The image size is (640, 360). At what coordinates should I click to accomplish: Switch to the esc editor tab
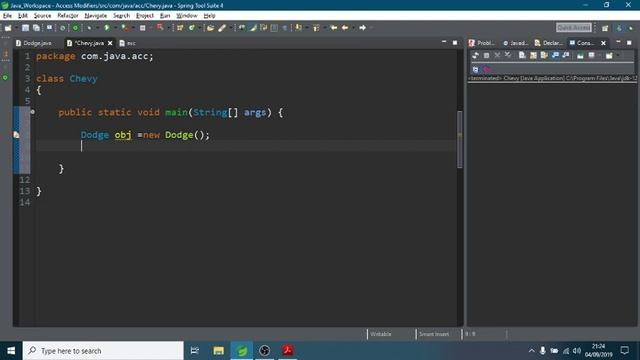click(127, 43)
